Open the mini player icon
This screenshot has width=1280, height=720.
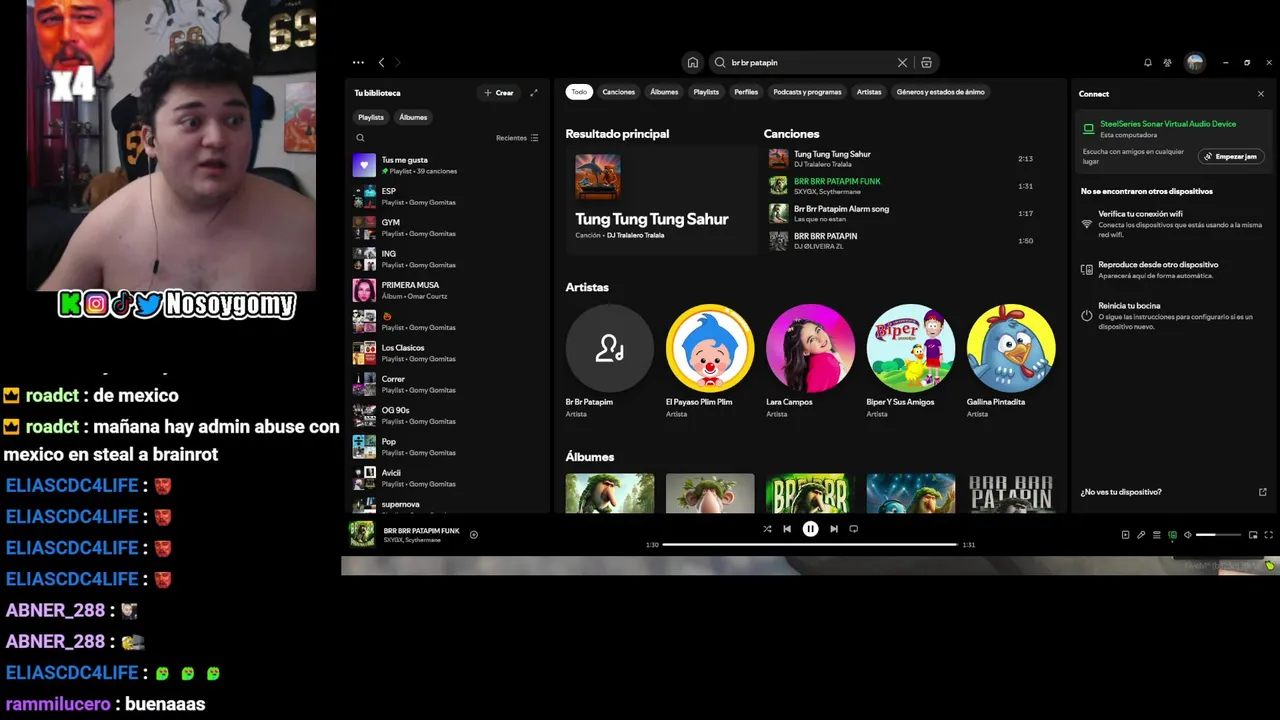click(x=1253, y=535)
